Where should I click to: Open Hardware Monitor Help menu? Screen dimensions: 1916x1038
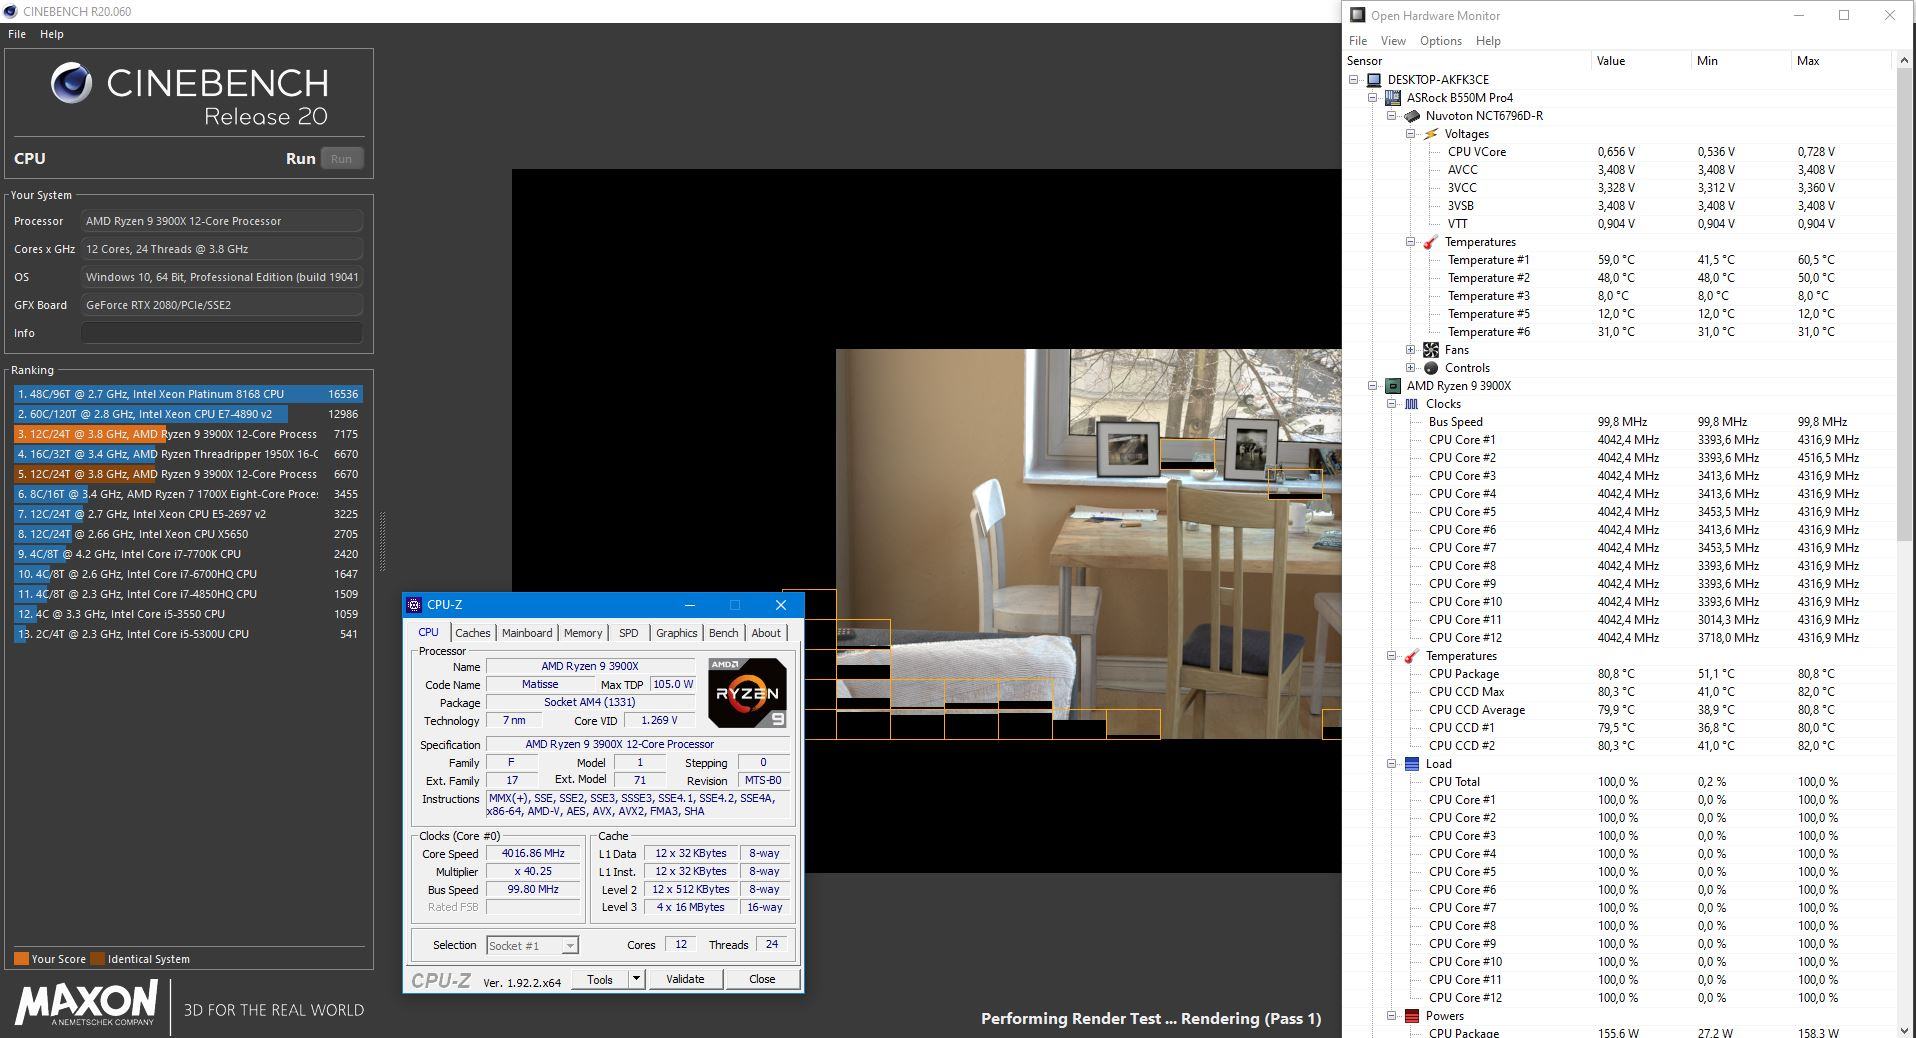[x=1488, y=41]
